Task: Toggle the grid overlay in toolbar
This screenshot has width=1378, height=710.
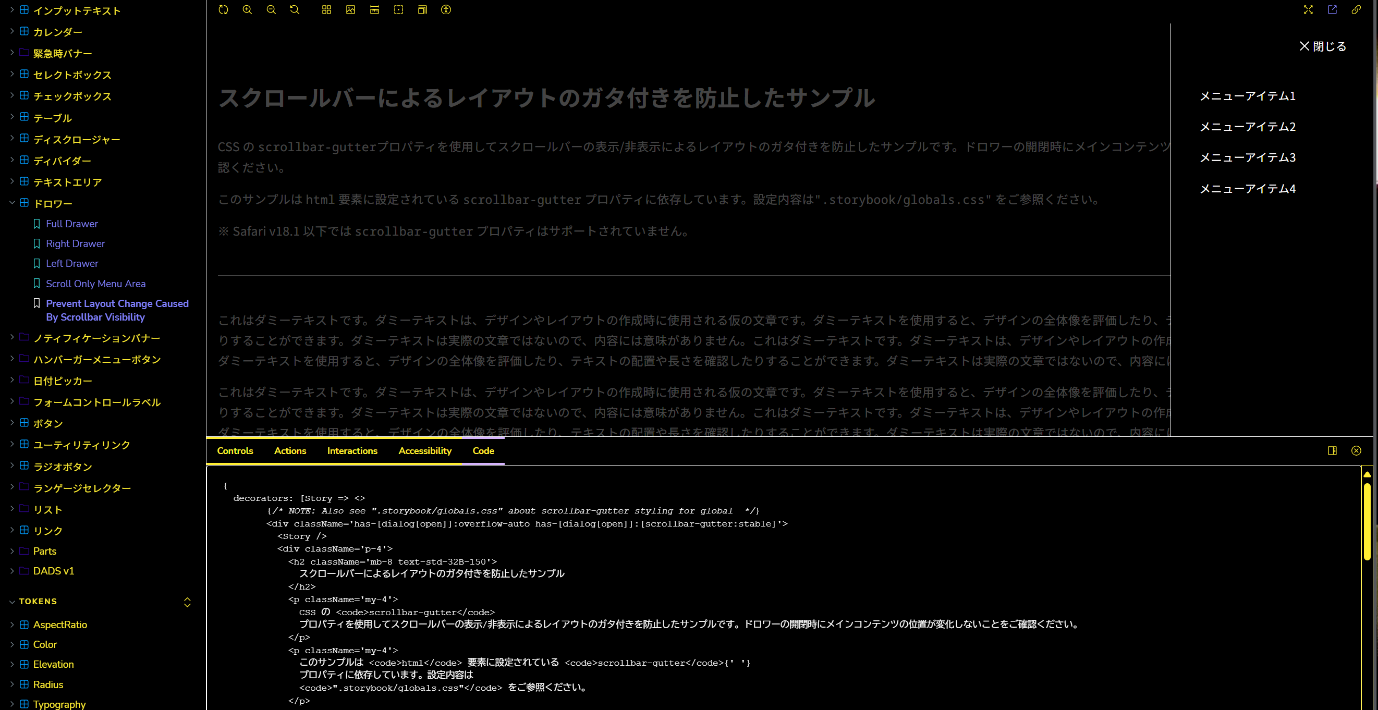Action: click(326, 10)
